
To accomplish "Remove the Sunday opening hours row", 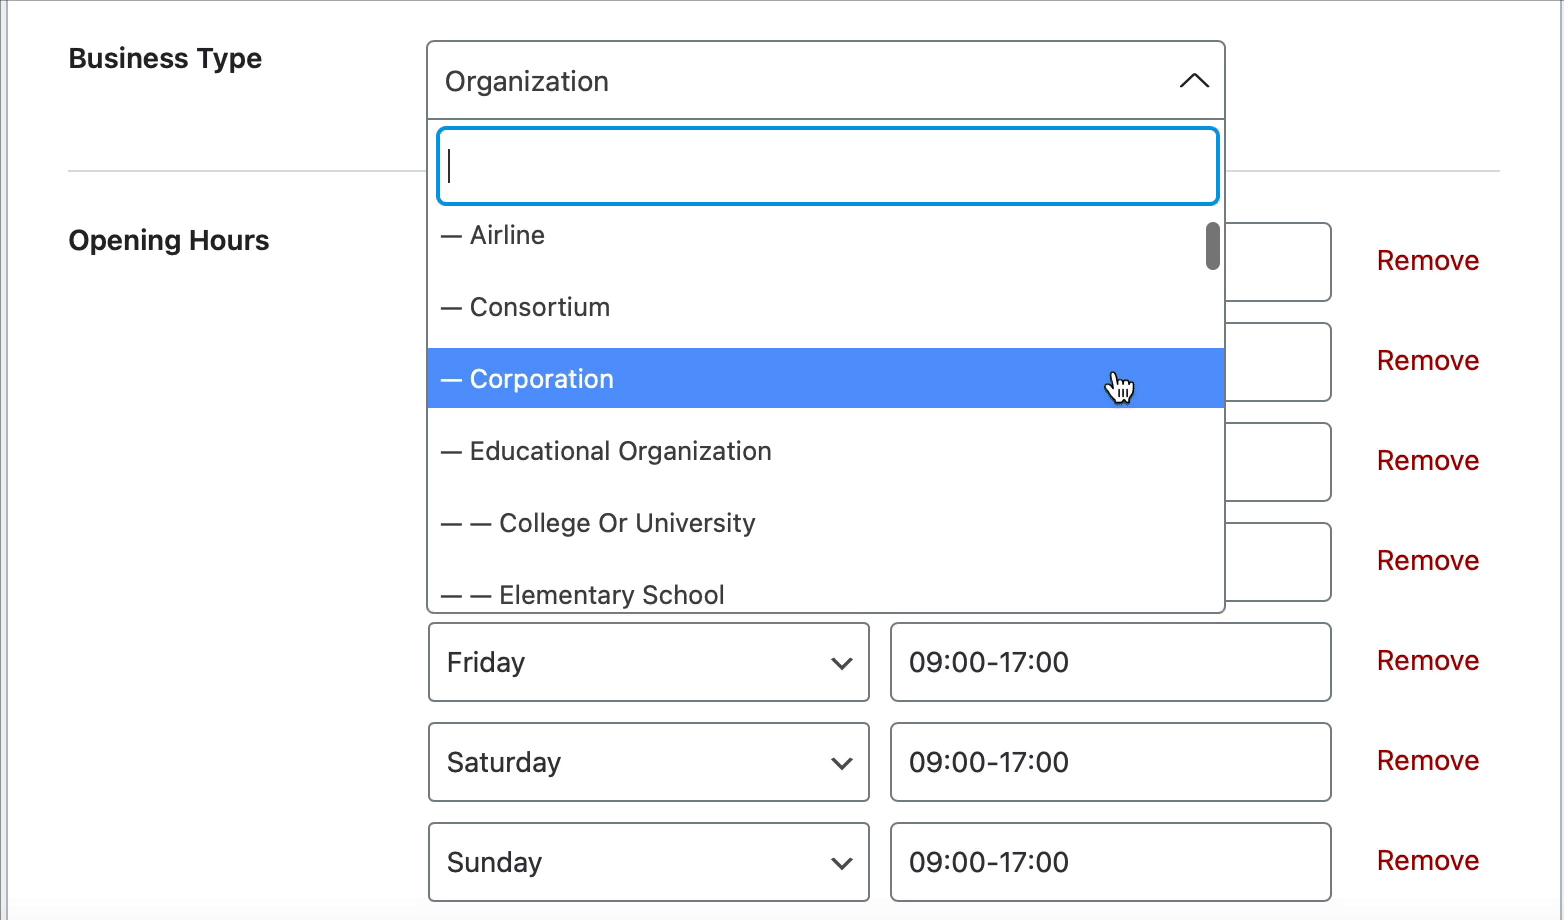I will 1427,861.
